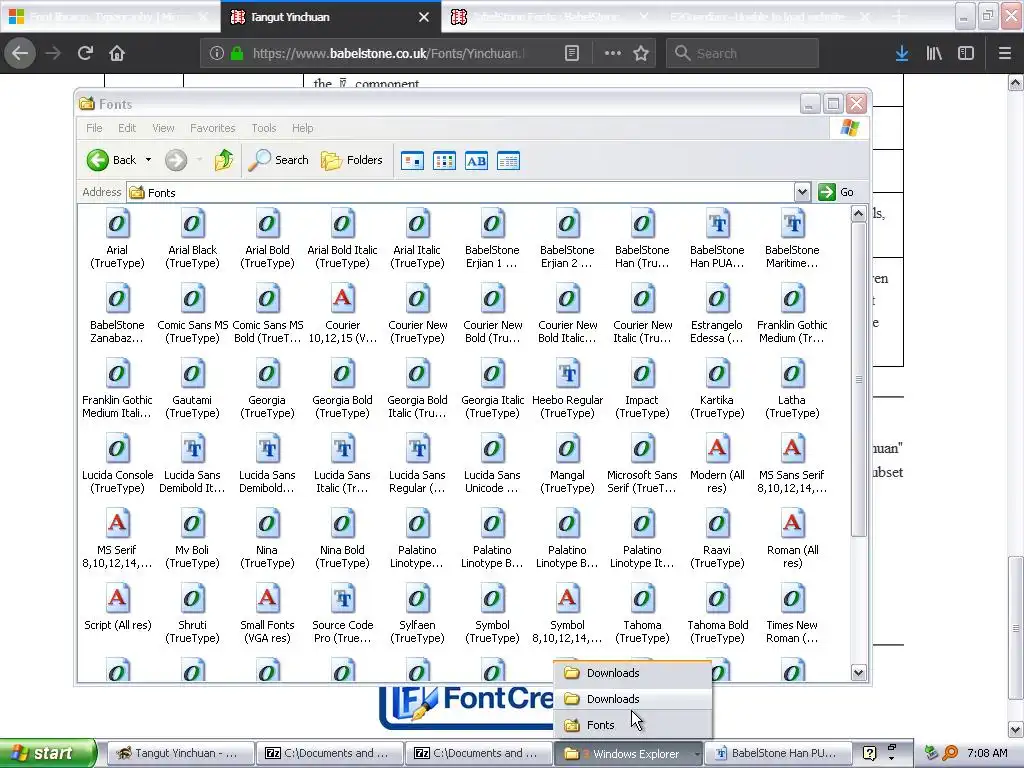
Task: Open the File menu
Action: (x=94, y=128)
